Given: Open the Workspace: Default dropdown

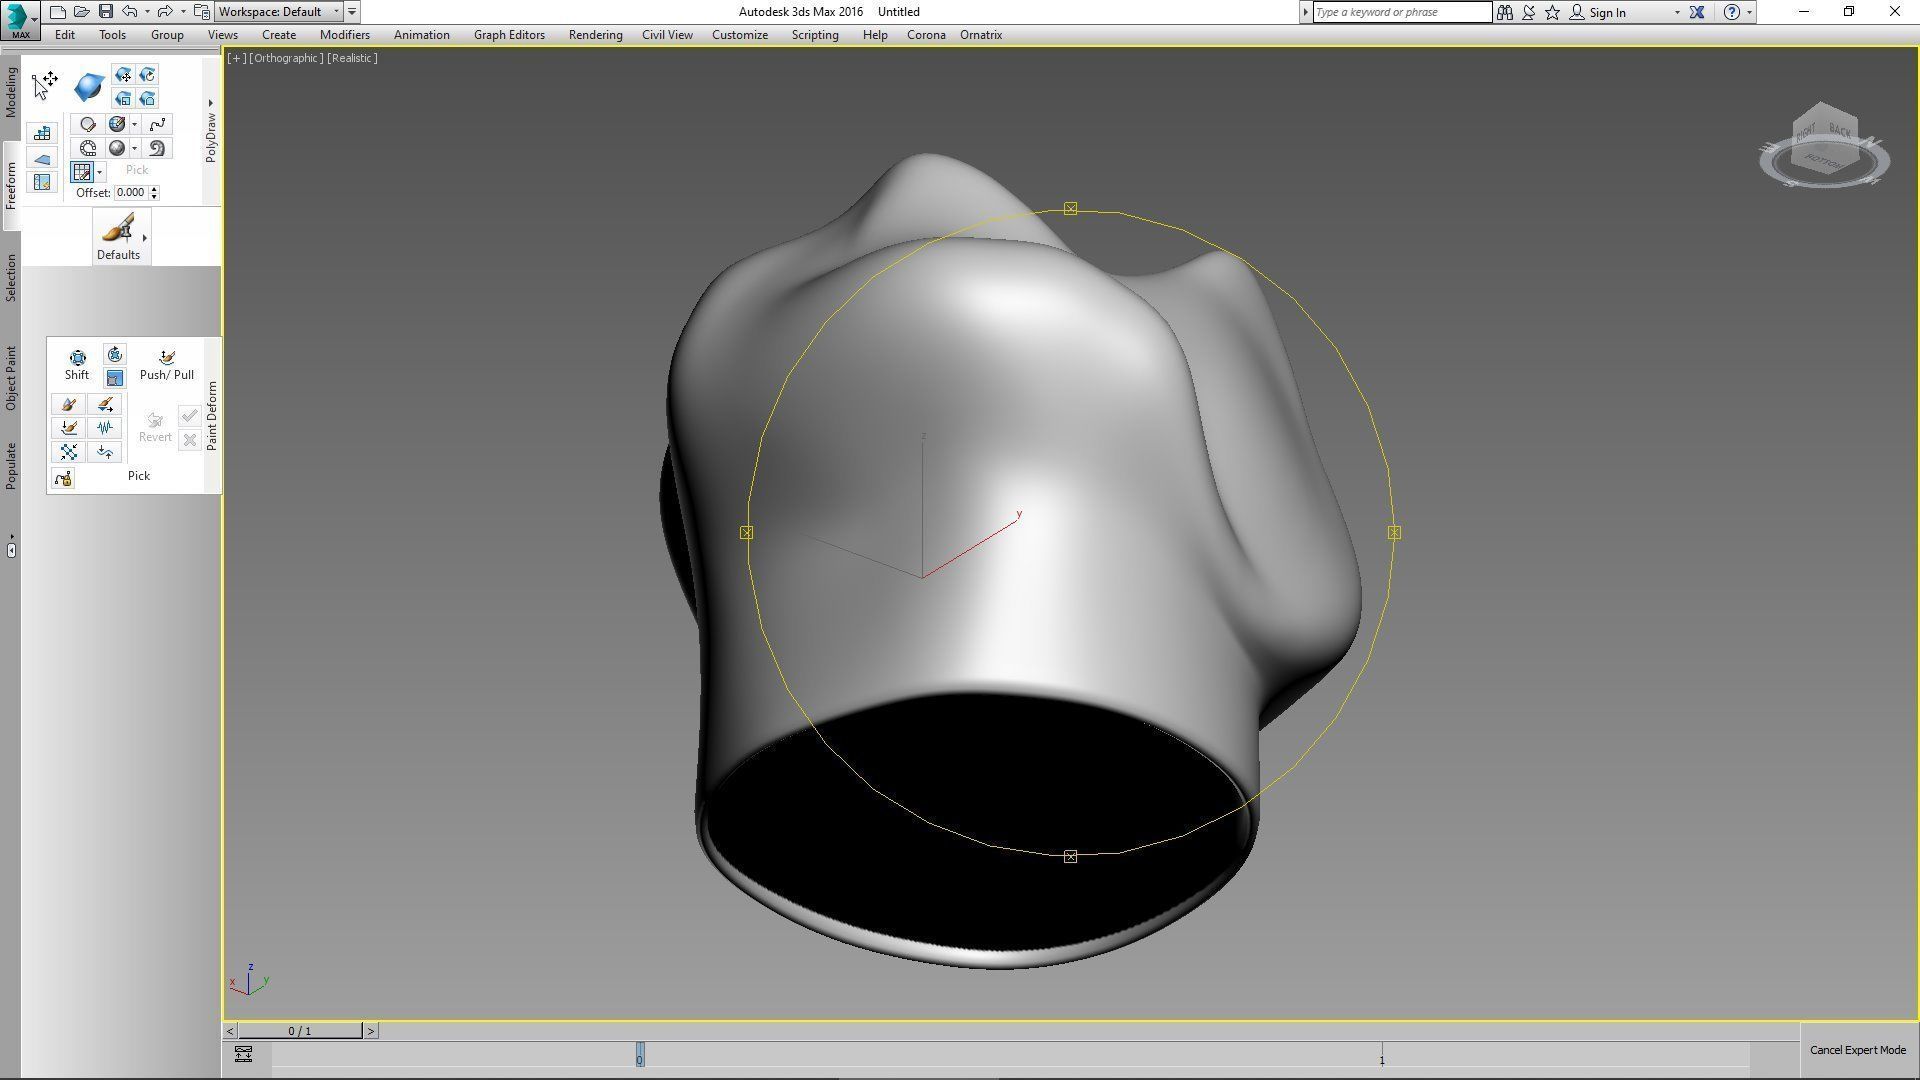Looking at the screenshot, I should [x=279, y=12].
